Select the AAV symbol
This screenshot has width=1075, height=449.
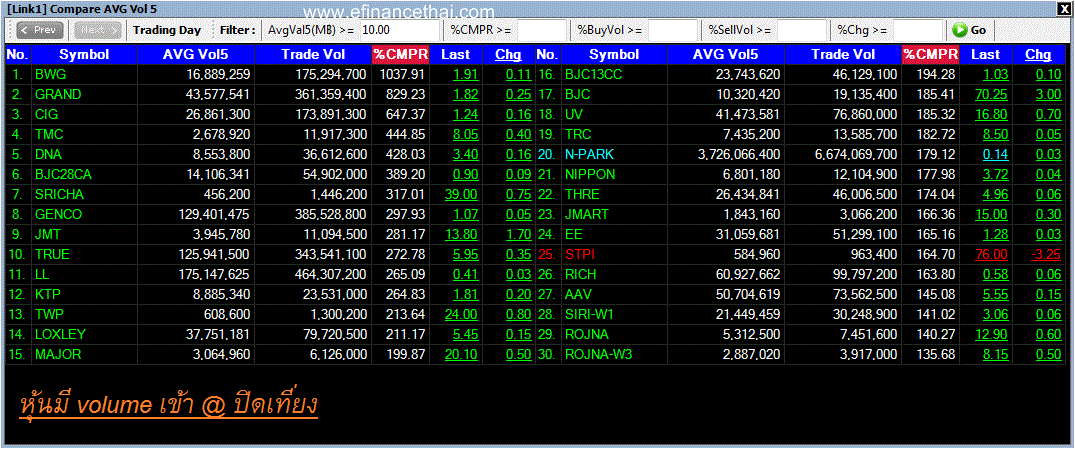tap(577, 295)
